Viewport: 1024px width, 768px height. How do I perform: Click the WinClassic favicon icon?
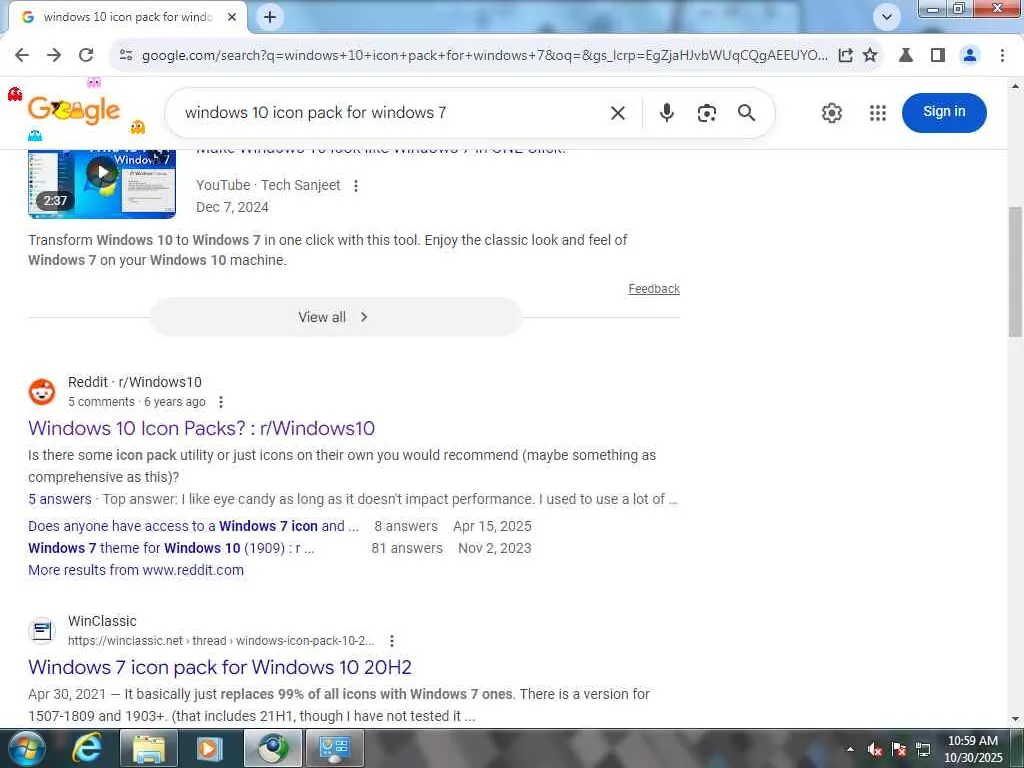click(42, 630)
